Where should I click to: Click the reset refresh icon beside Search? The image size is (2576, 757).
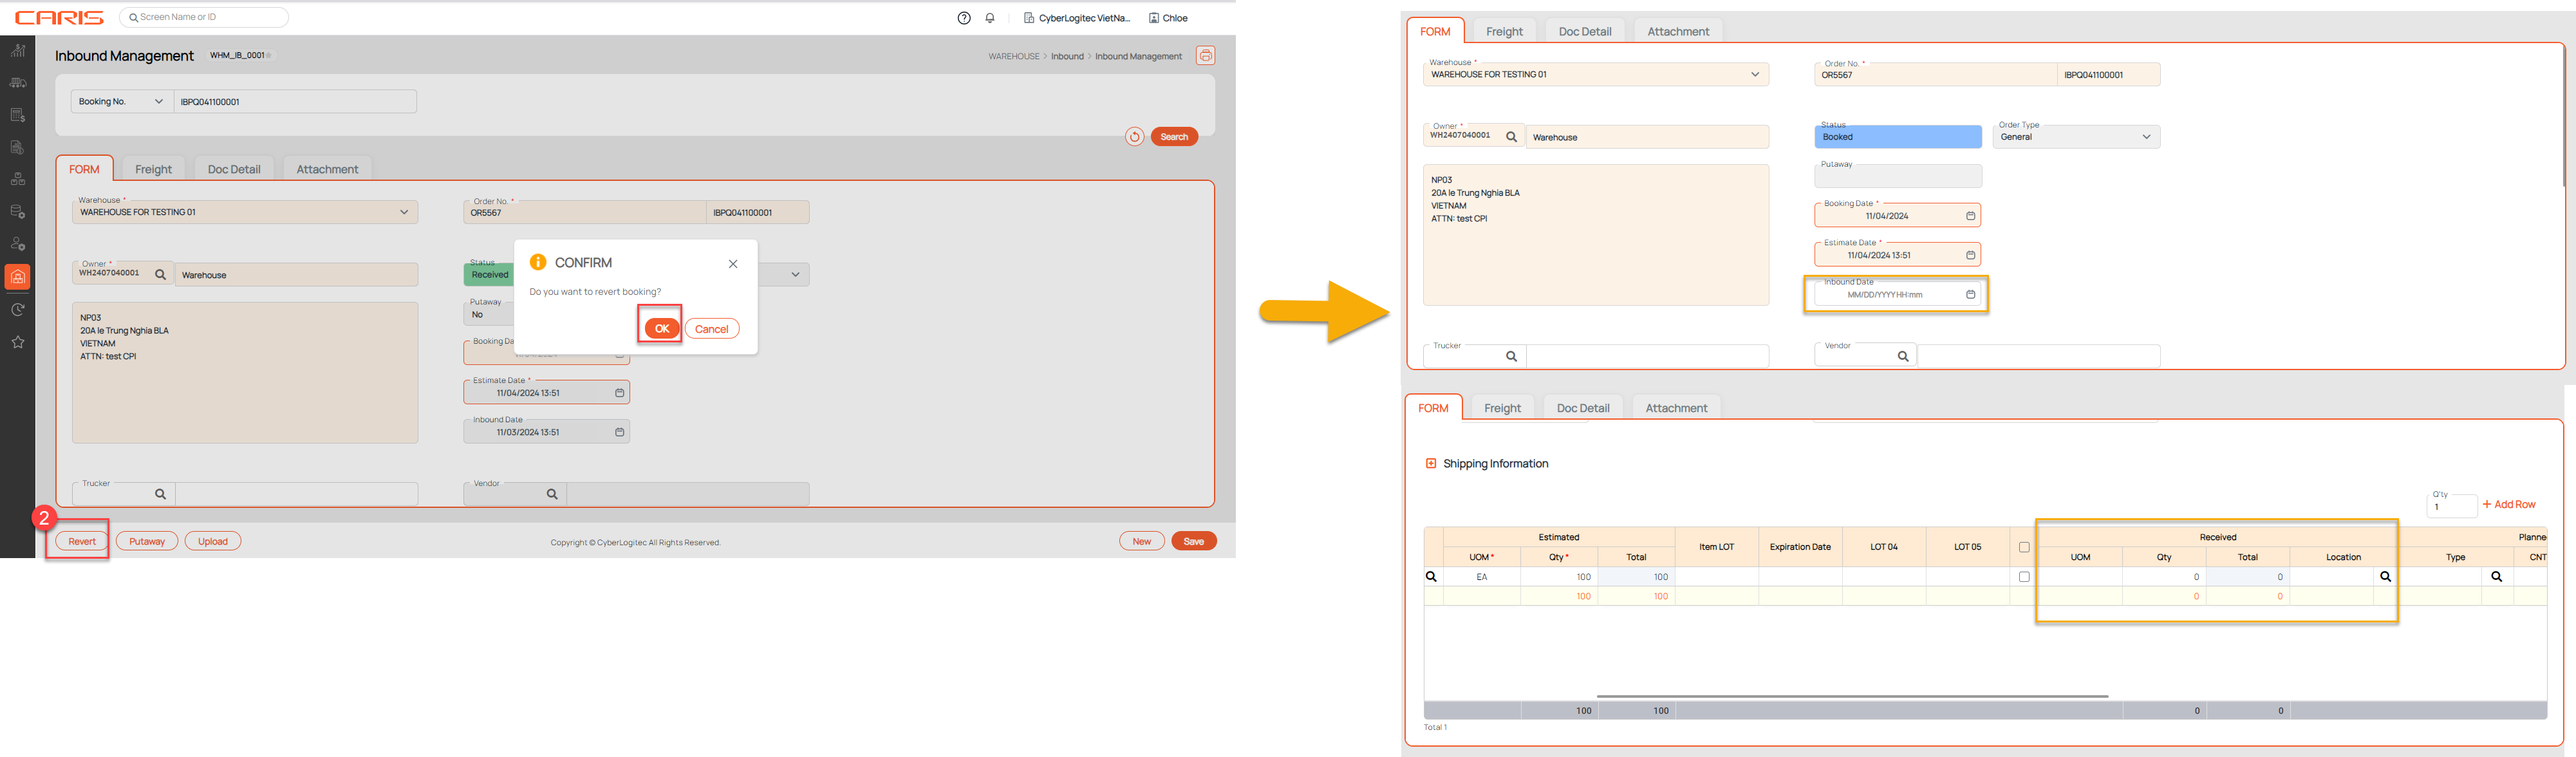coord(1134,137)
